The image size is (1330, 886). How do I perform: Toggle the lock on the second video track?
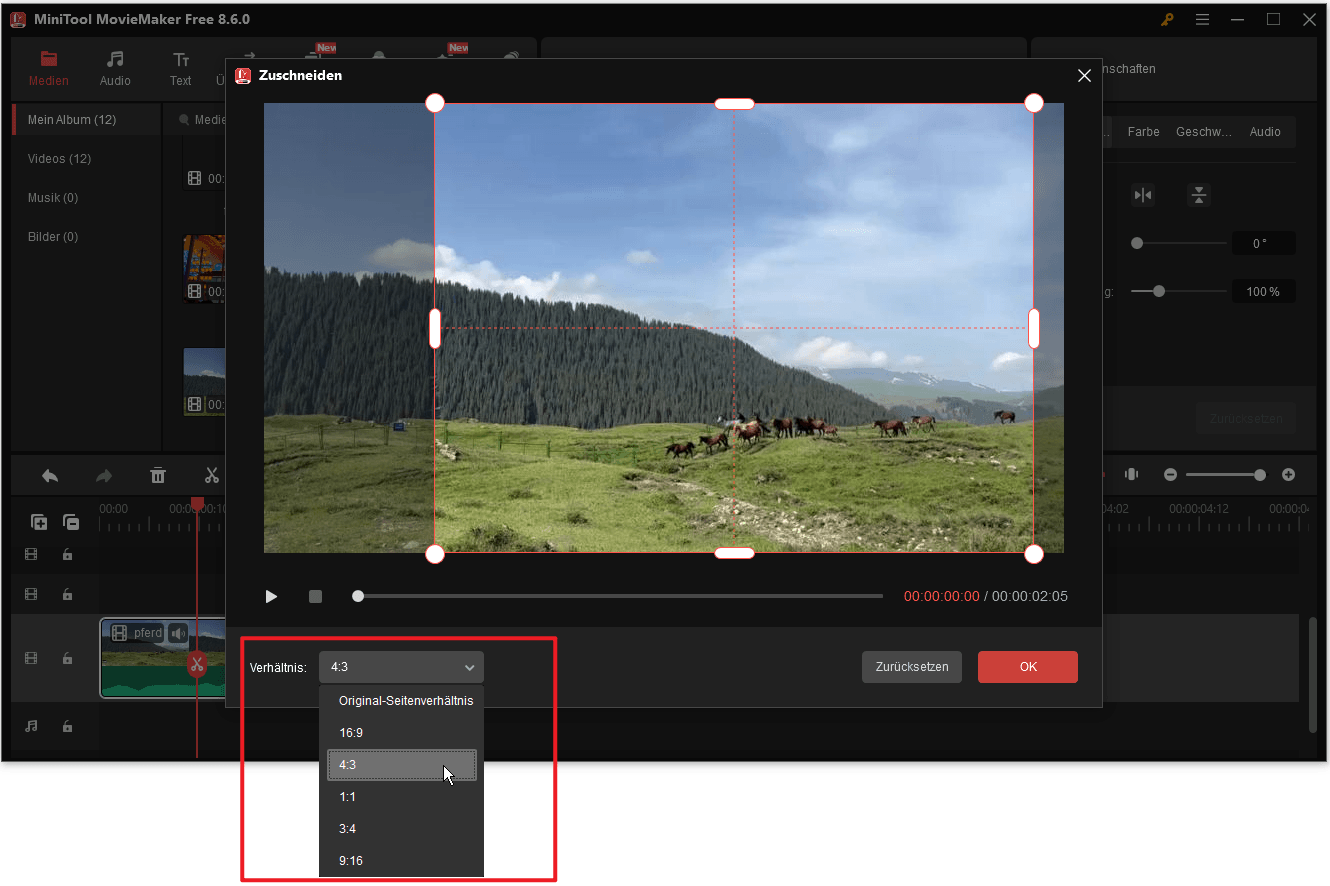[67, 594]
